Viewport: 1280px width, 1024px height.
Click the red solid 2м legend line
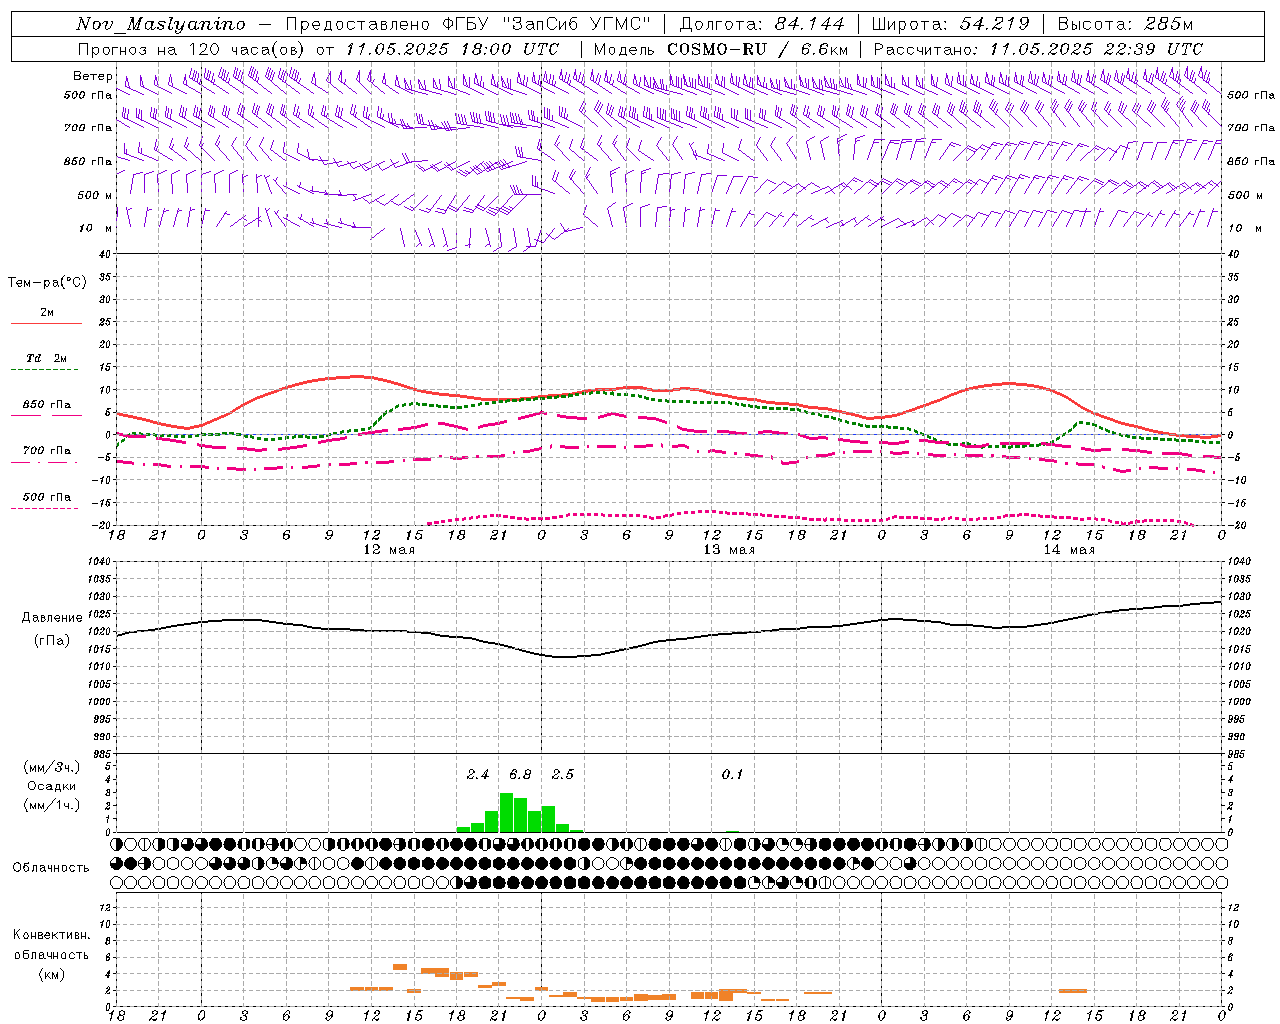coord(46,323)
